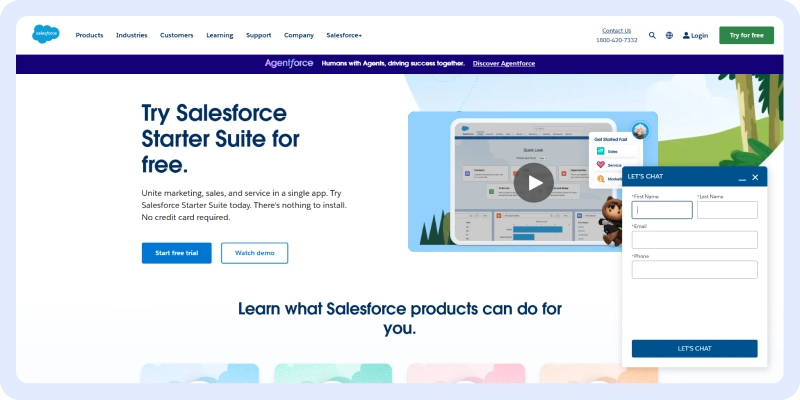This screenshot has height=400, width=800.
Task: Click the Login person icon
Action: 686,36
